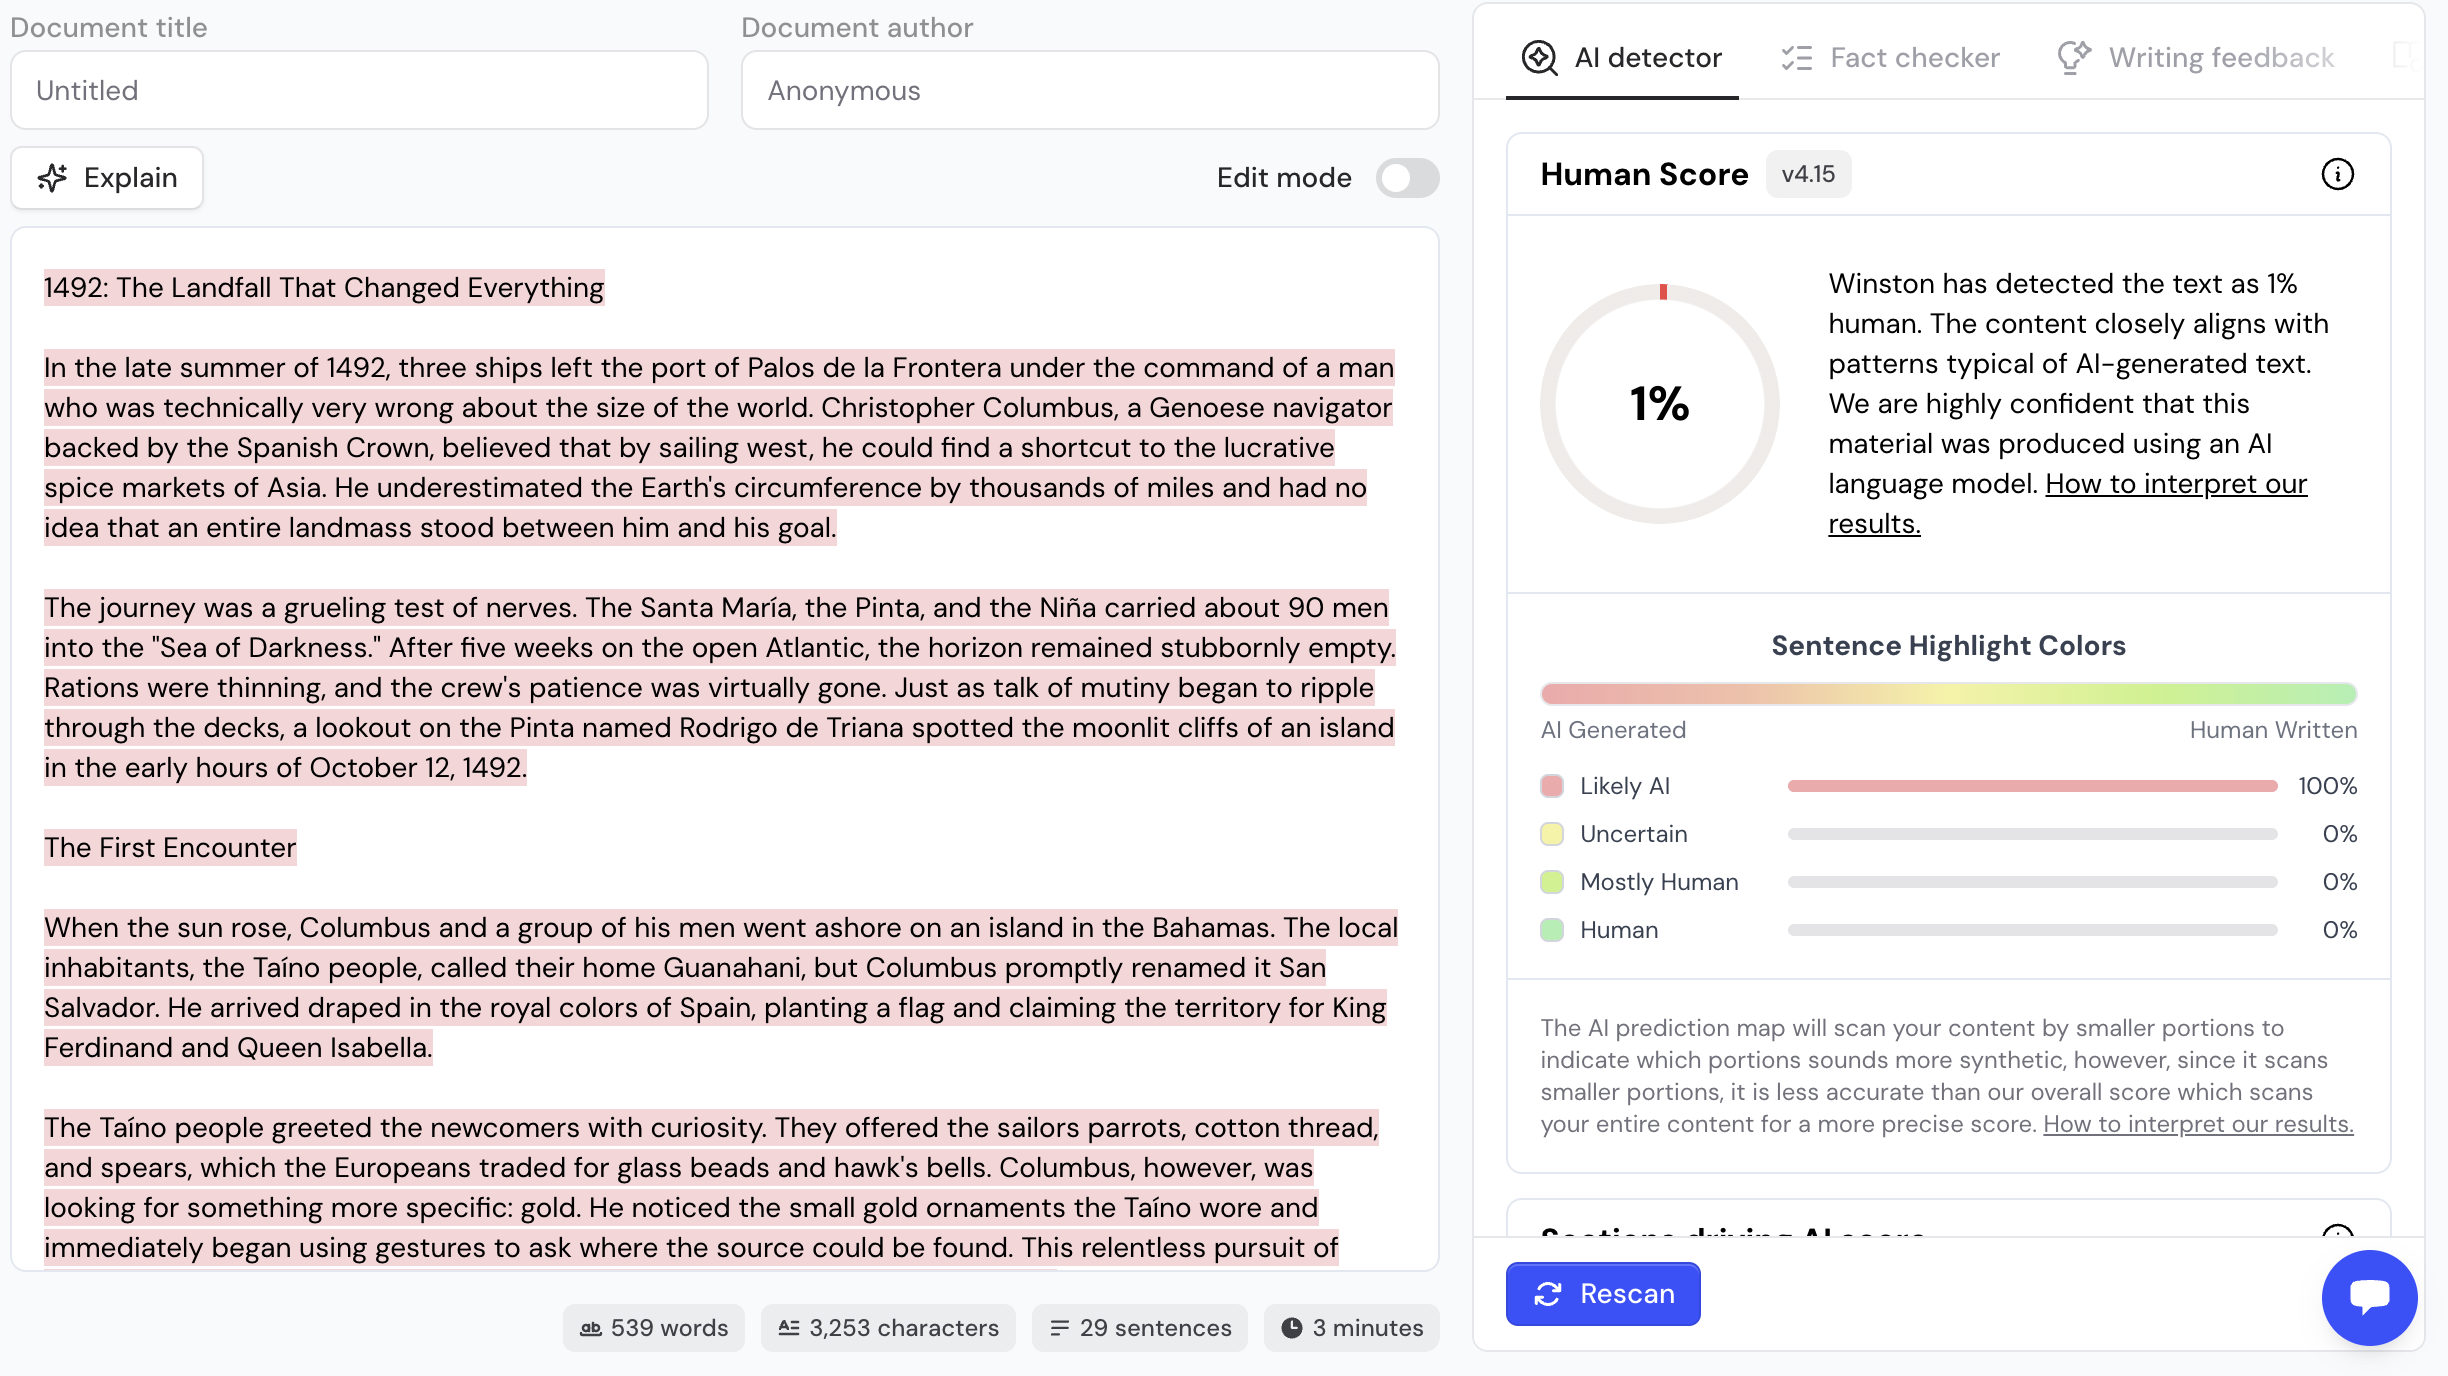Click the 539 words counter badge

click(654, 1328)
